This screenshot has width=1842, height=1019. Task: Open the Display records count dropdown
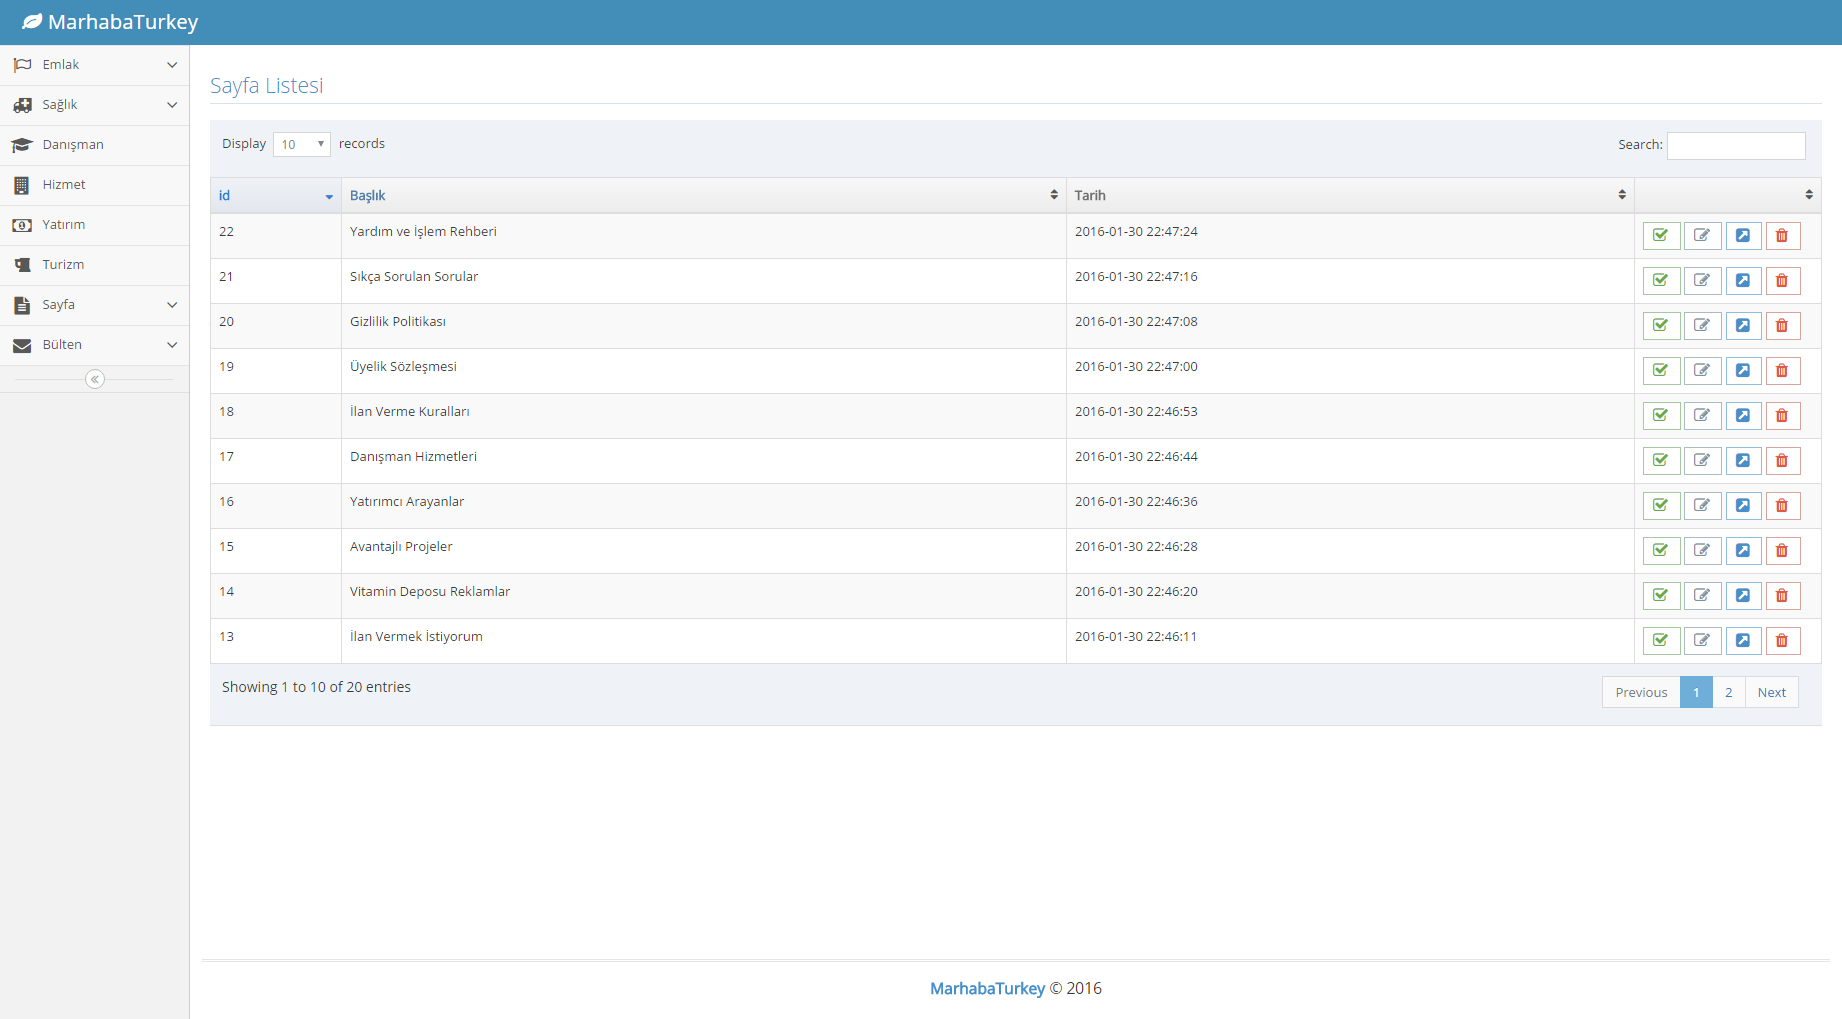pyautogui.click(x=301, y=145)
